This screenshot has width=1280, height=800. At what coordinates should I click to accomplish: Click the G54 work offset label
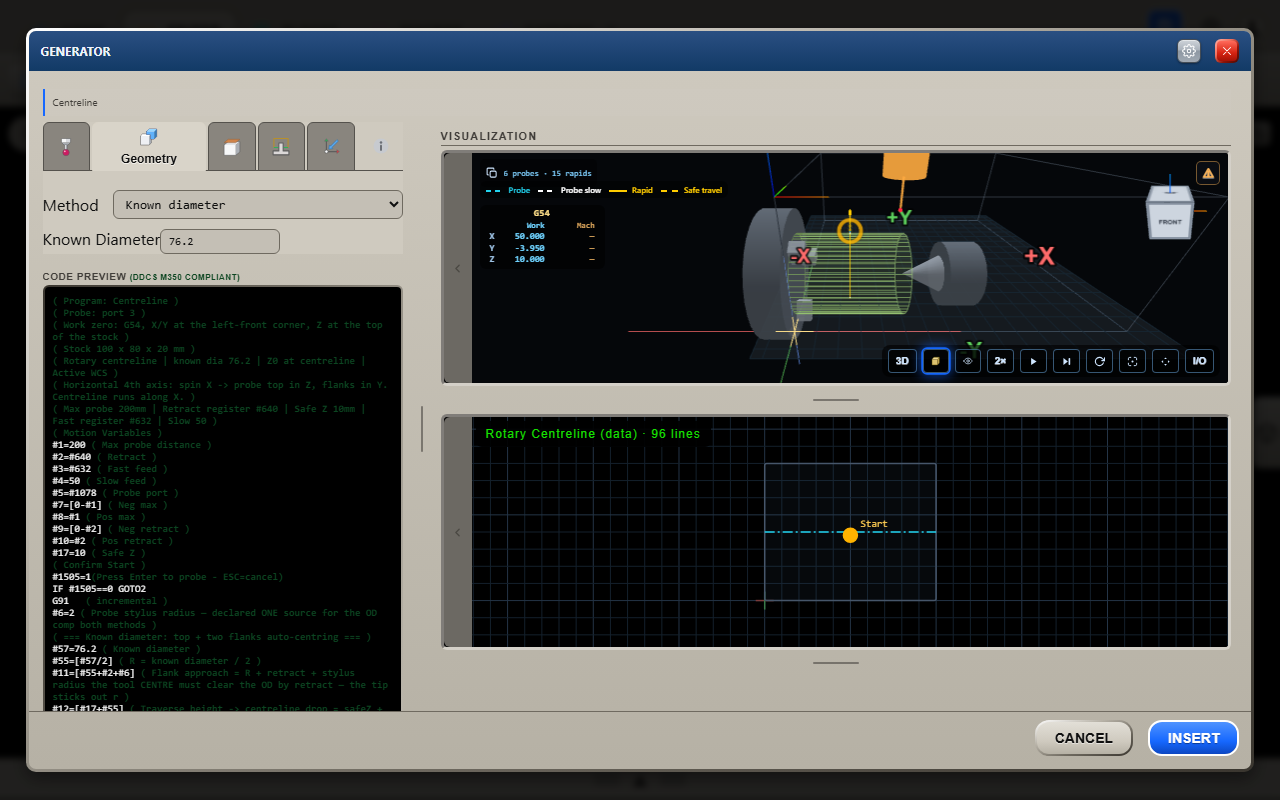point(541,213)
